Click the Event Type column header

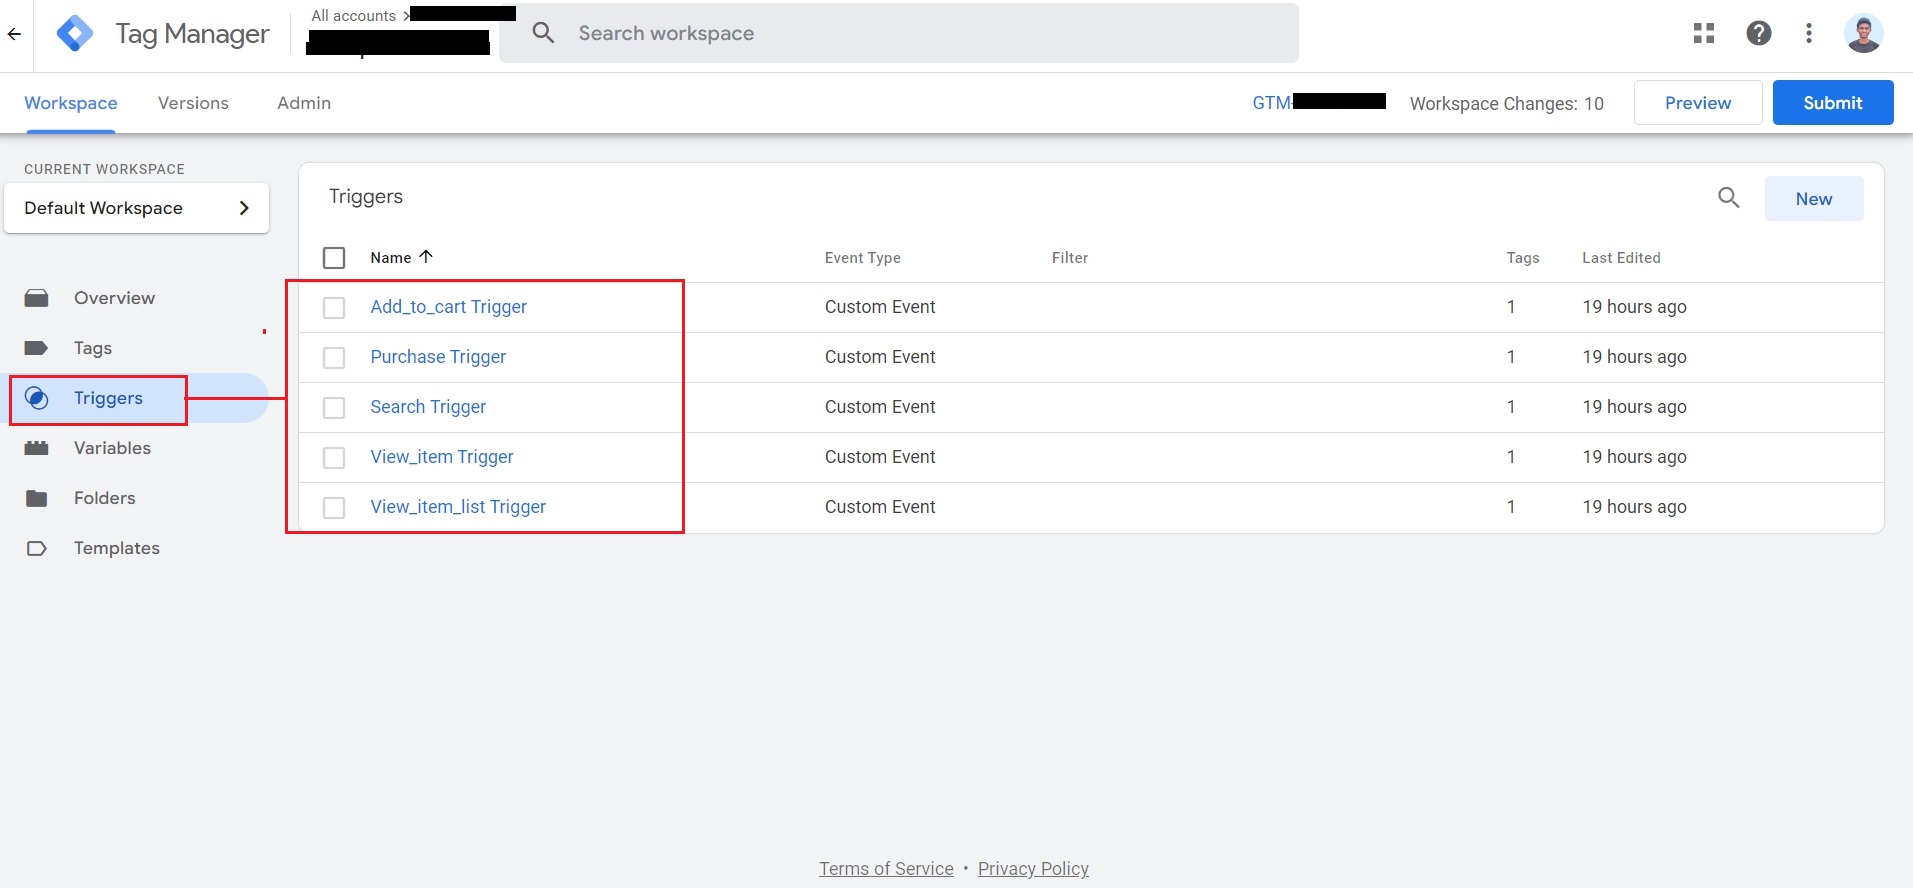(x=863, y=258)
